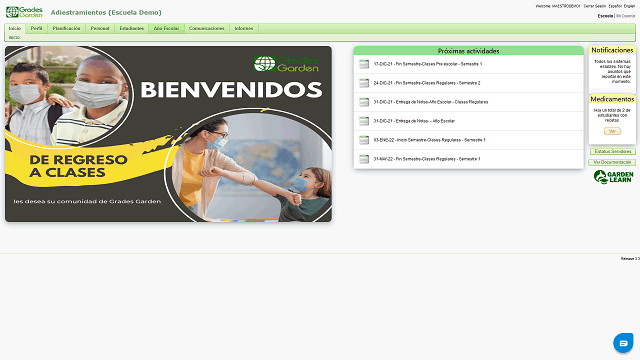Click the Notificaciones panel header

point(612,50)
